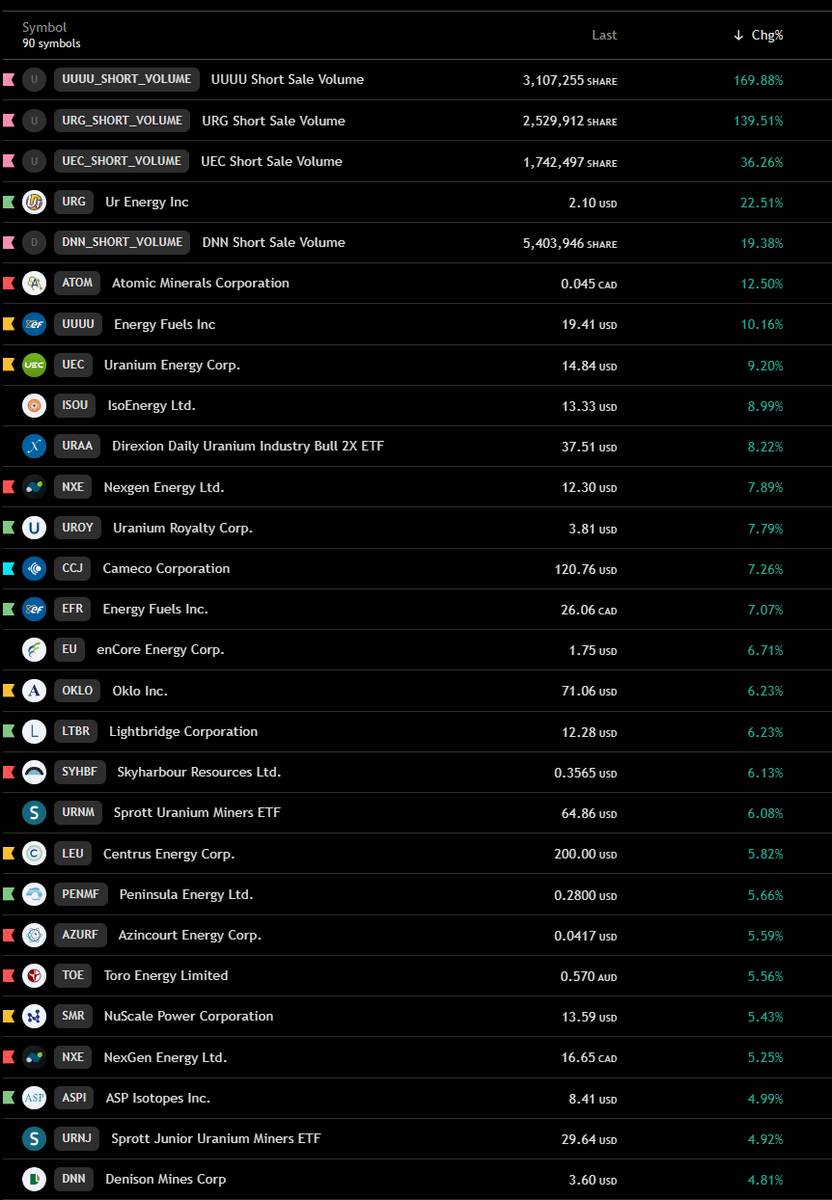The height and width of the screenshot is (1200, 832).
Task: Click the LEU ticker badge
Action: [73, 854]
